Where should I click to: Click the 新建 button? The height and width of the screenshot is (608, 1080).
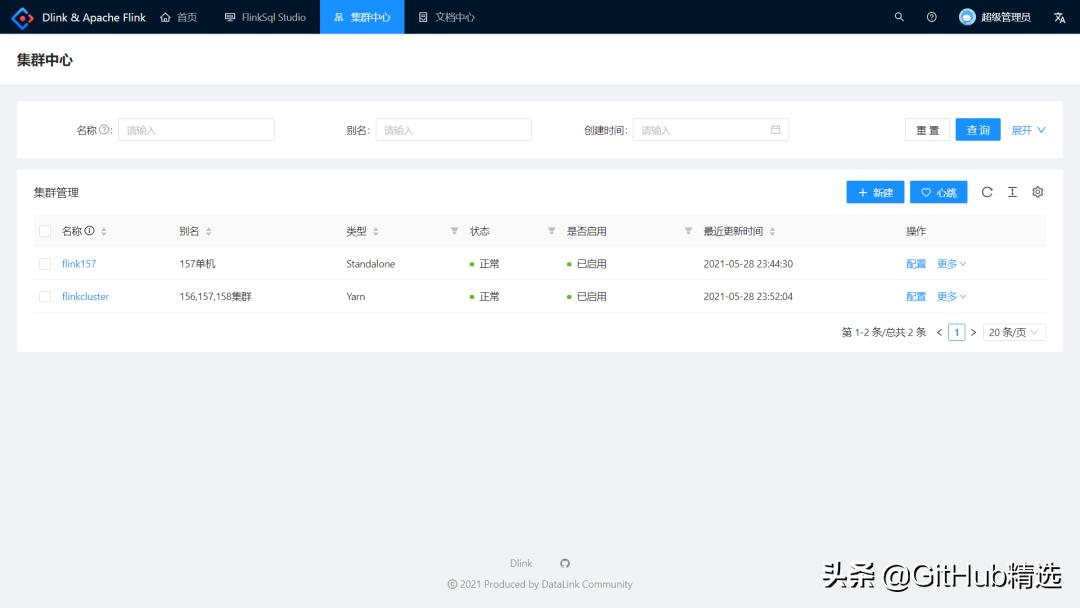point(875,192)
